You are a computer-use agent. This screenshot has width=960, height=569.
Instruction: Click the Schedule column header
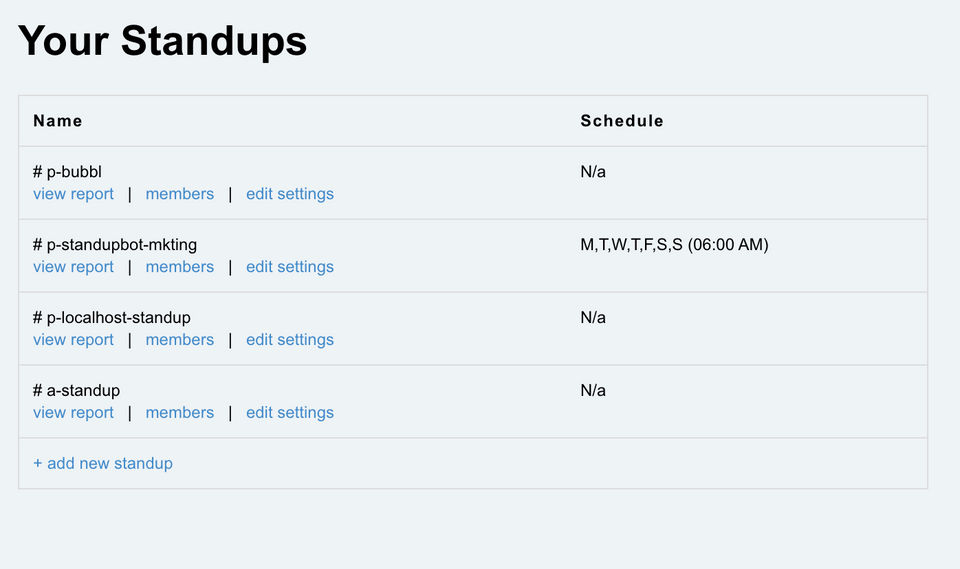coord(622,121)
